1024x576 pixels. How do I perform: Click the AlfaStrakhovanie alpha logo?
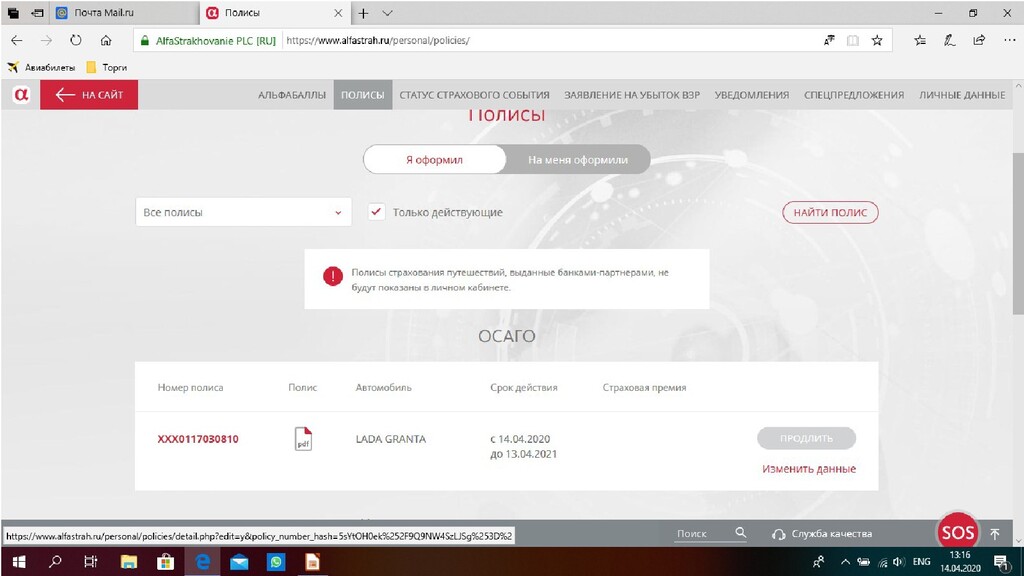[x=21, y=95]
